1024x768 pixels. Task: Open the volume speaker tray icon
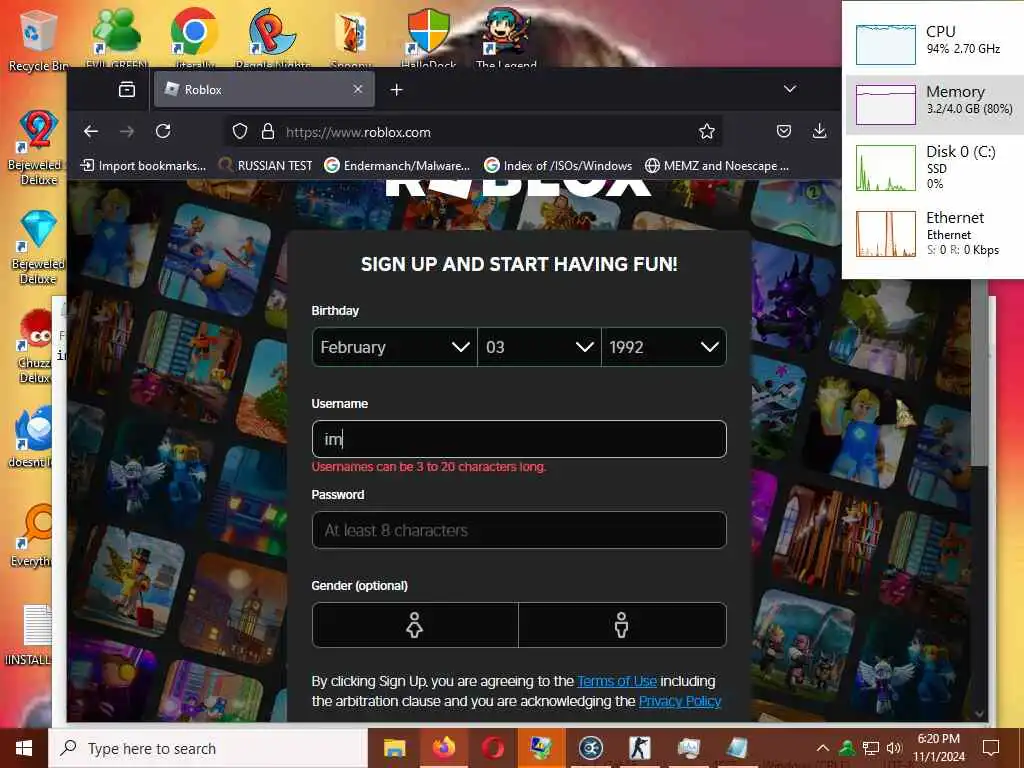pos(894,748)
